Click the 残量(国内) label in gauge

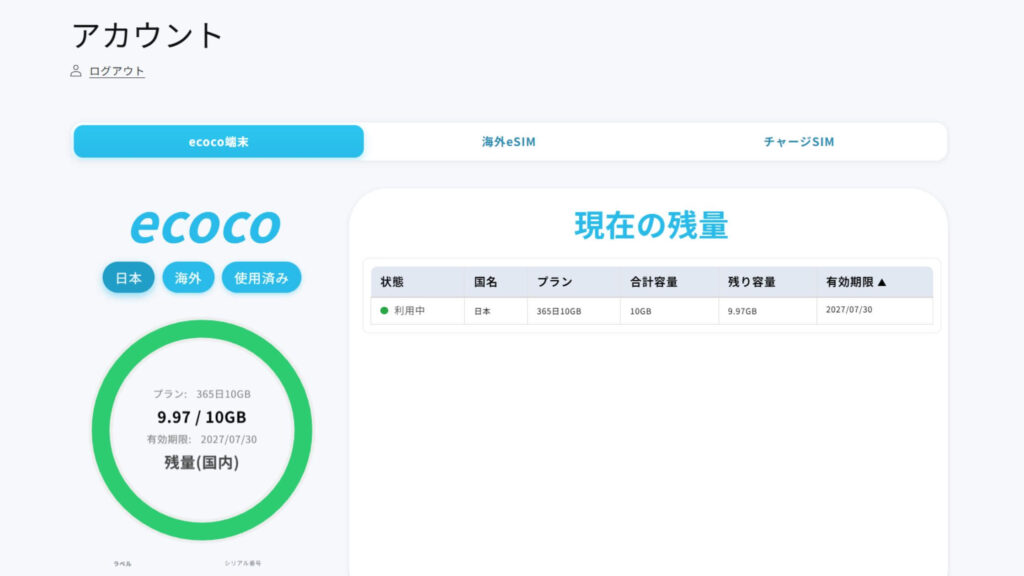(202, 462)
